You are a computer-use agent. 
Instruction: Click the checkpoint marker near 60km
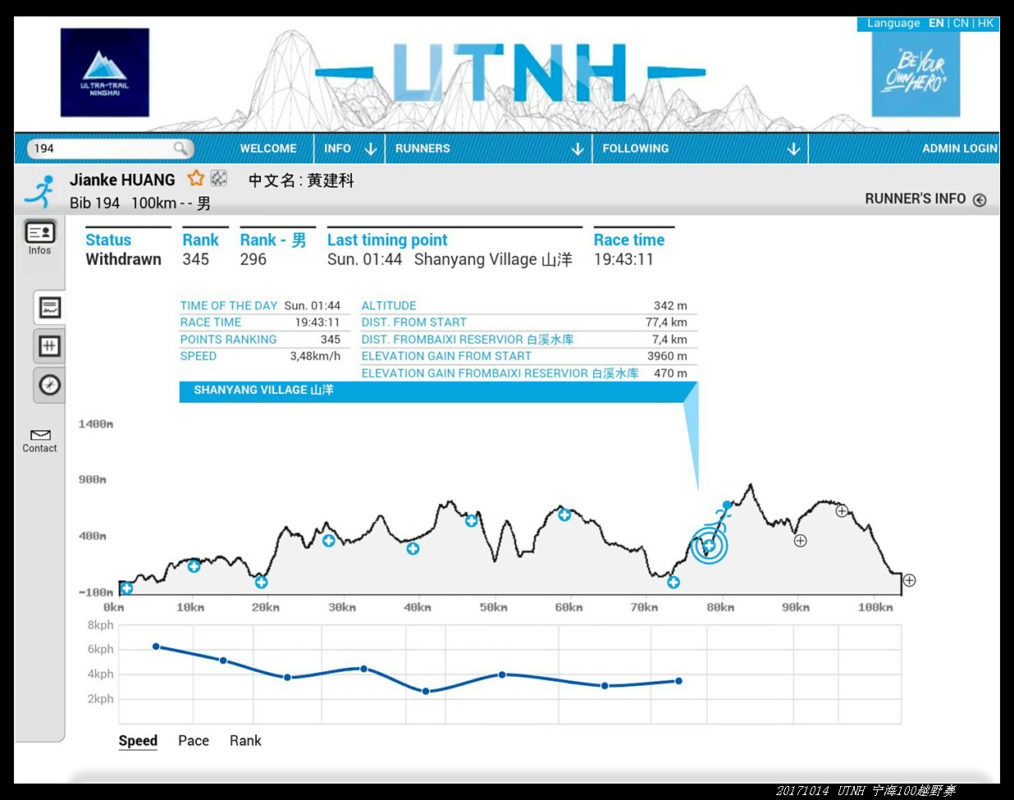click(565, 515)
